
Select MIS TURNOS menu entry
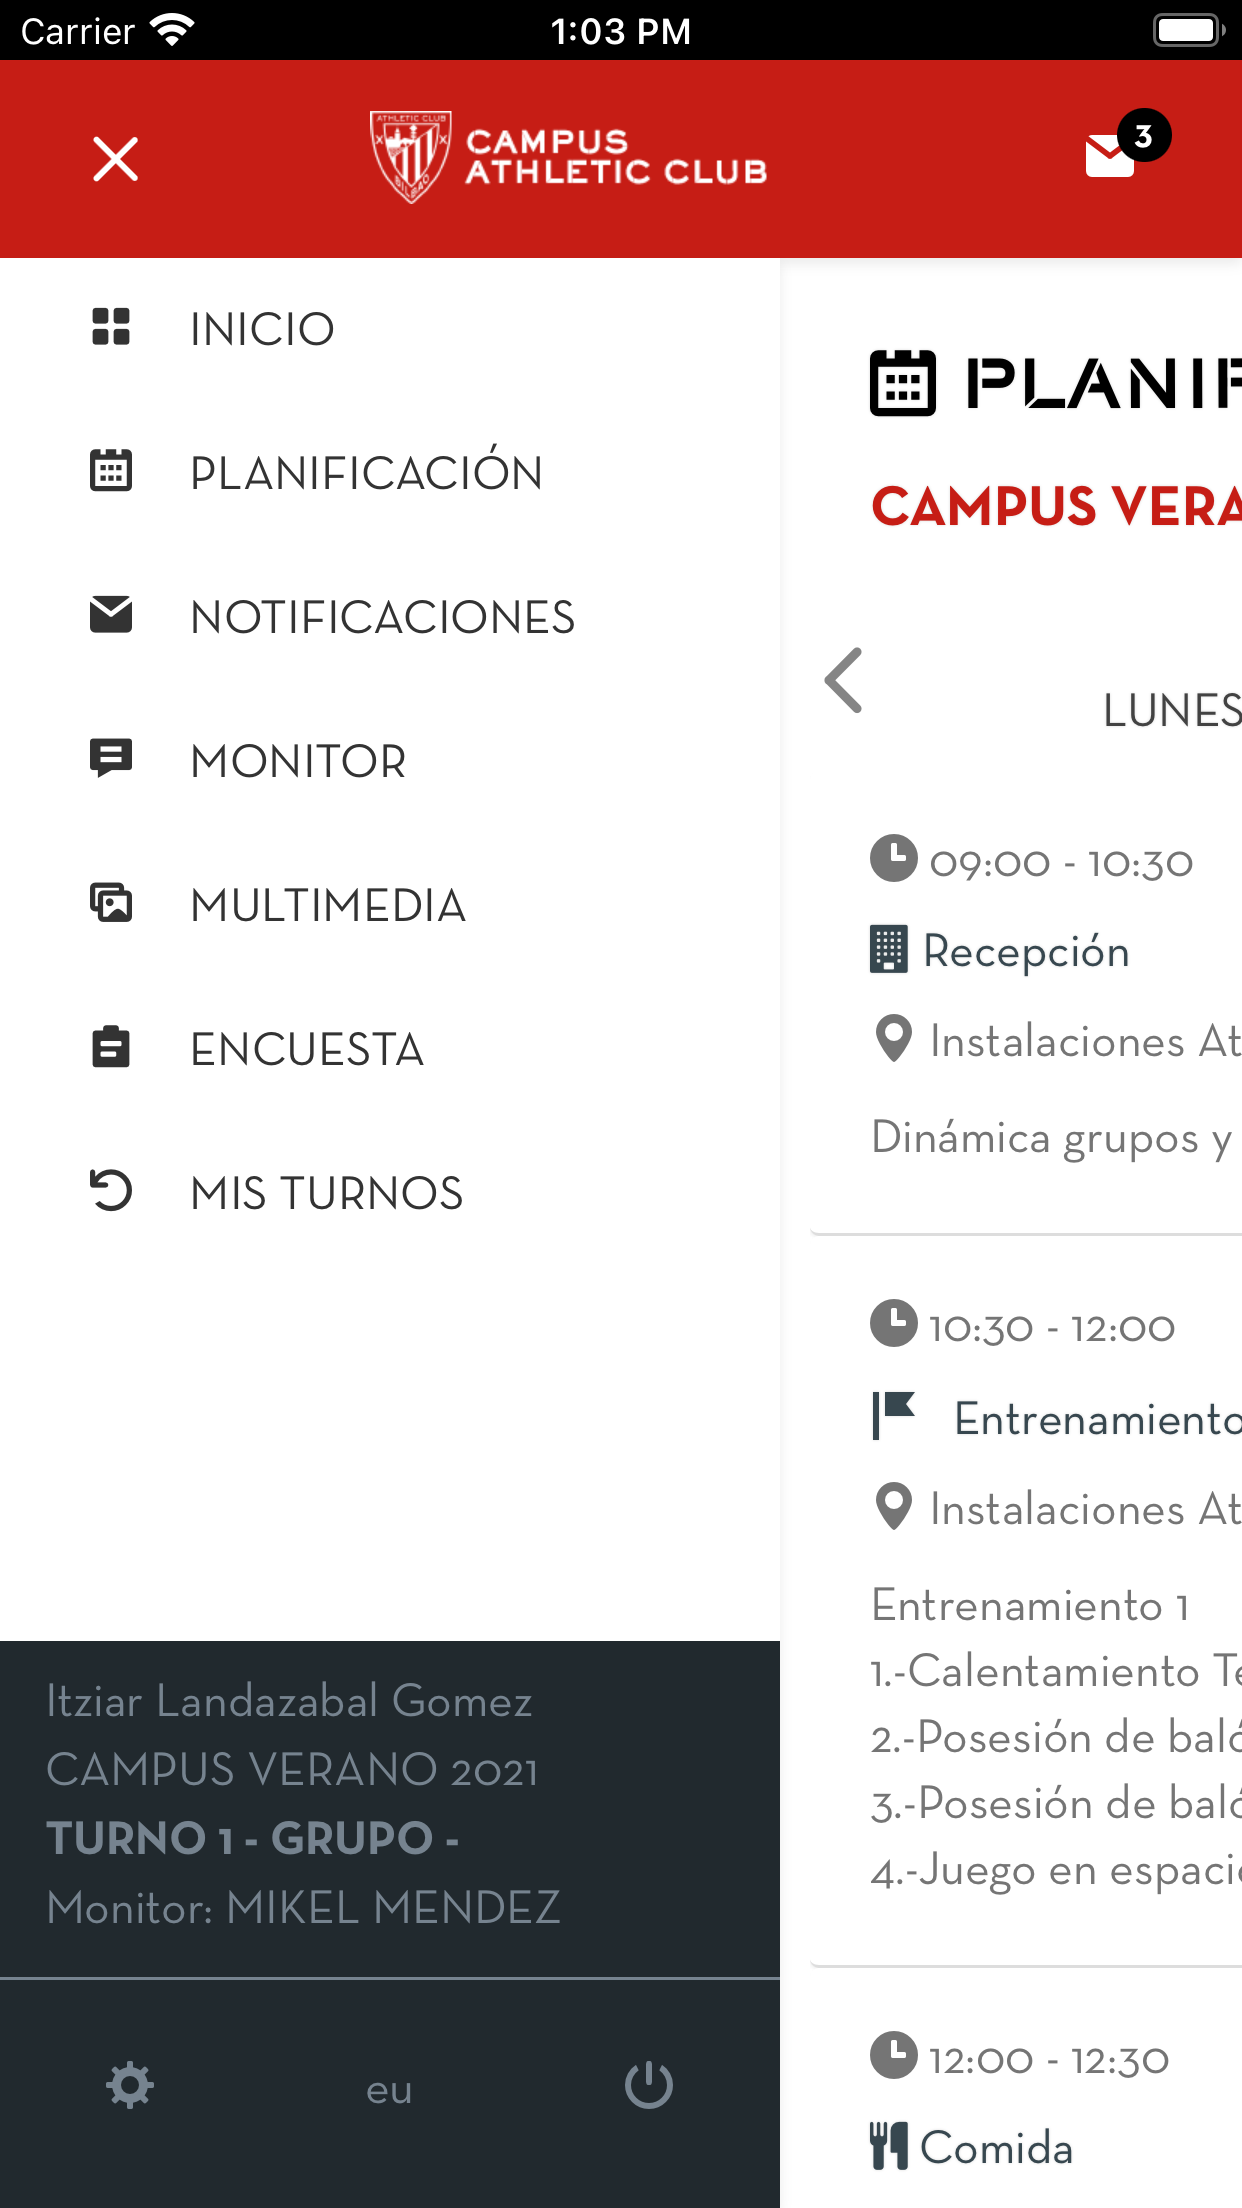click(326, 1193)
